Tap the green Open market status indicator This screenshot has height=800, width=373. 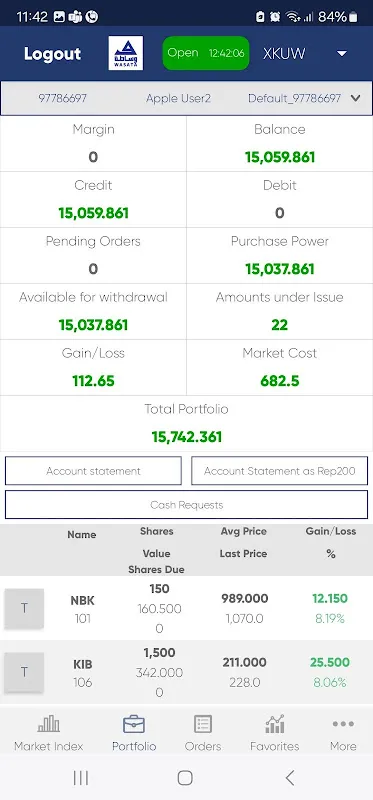[206, 53]
